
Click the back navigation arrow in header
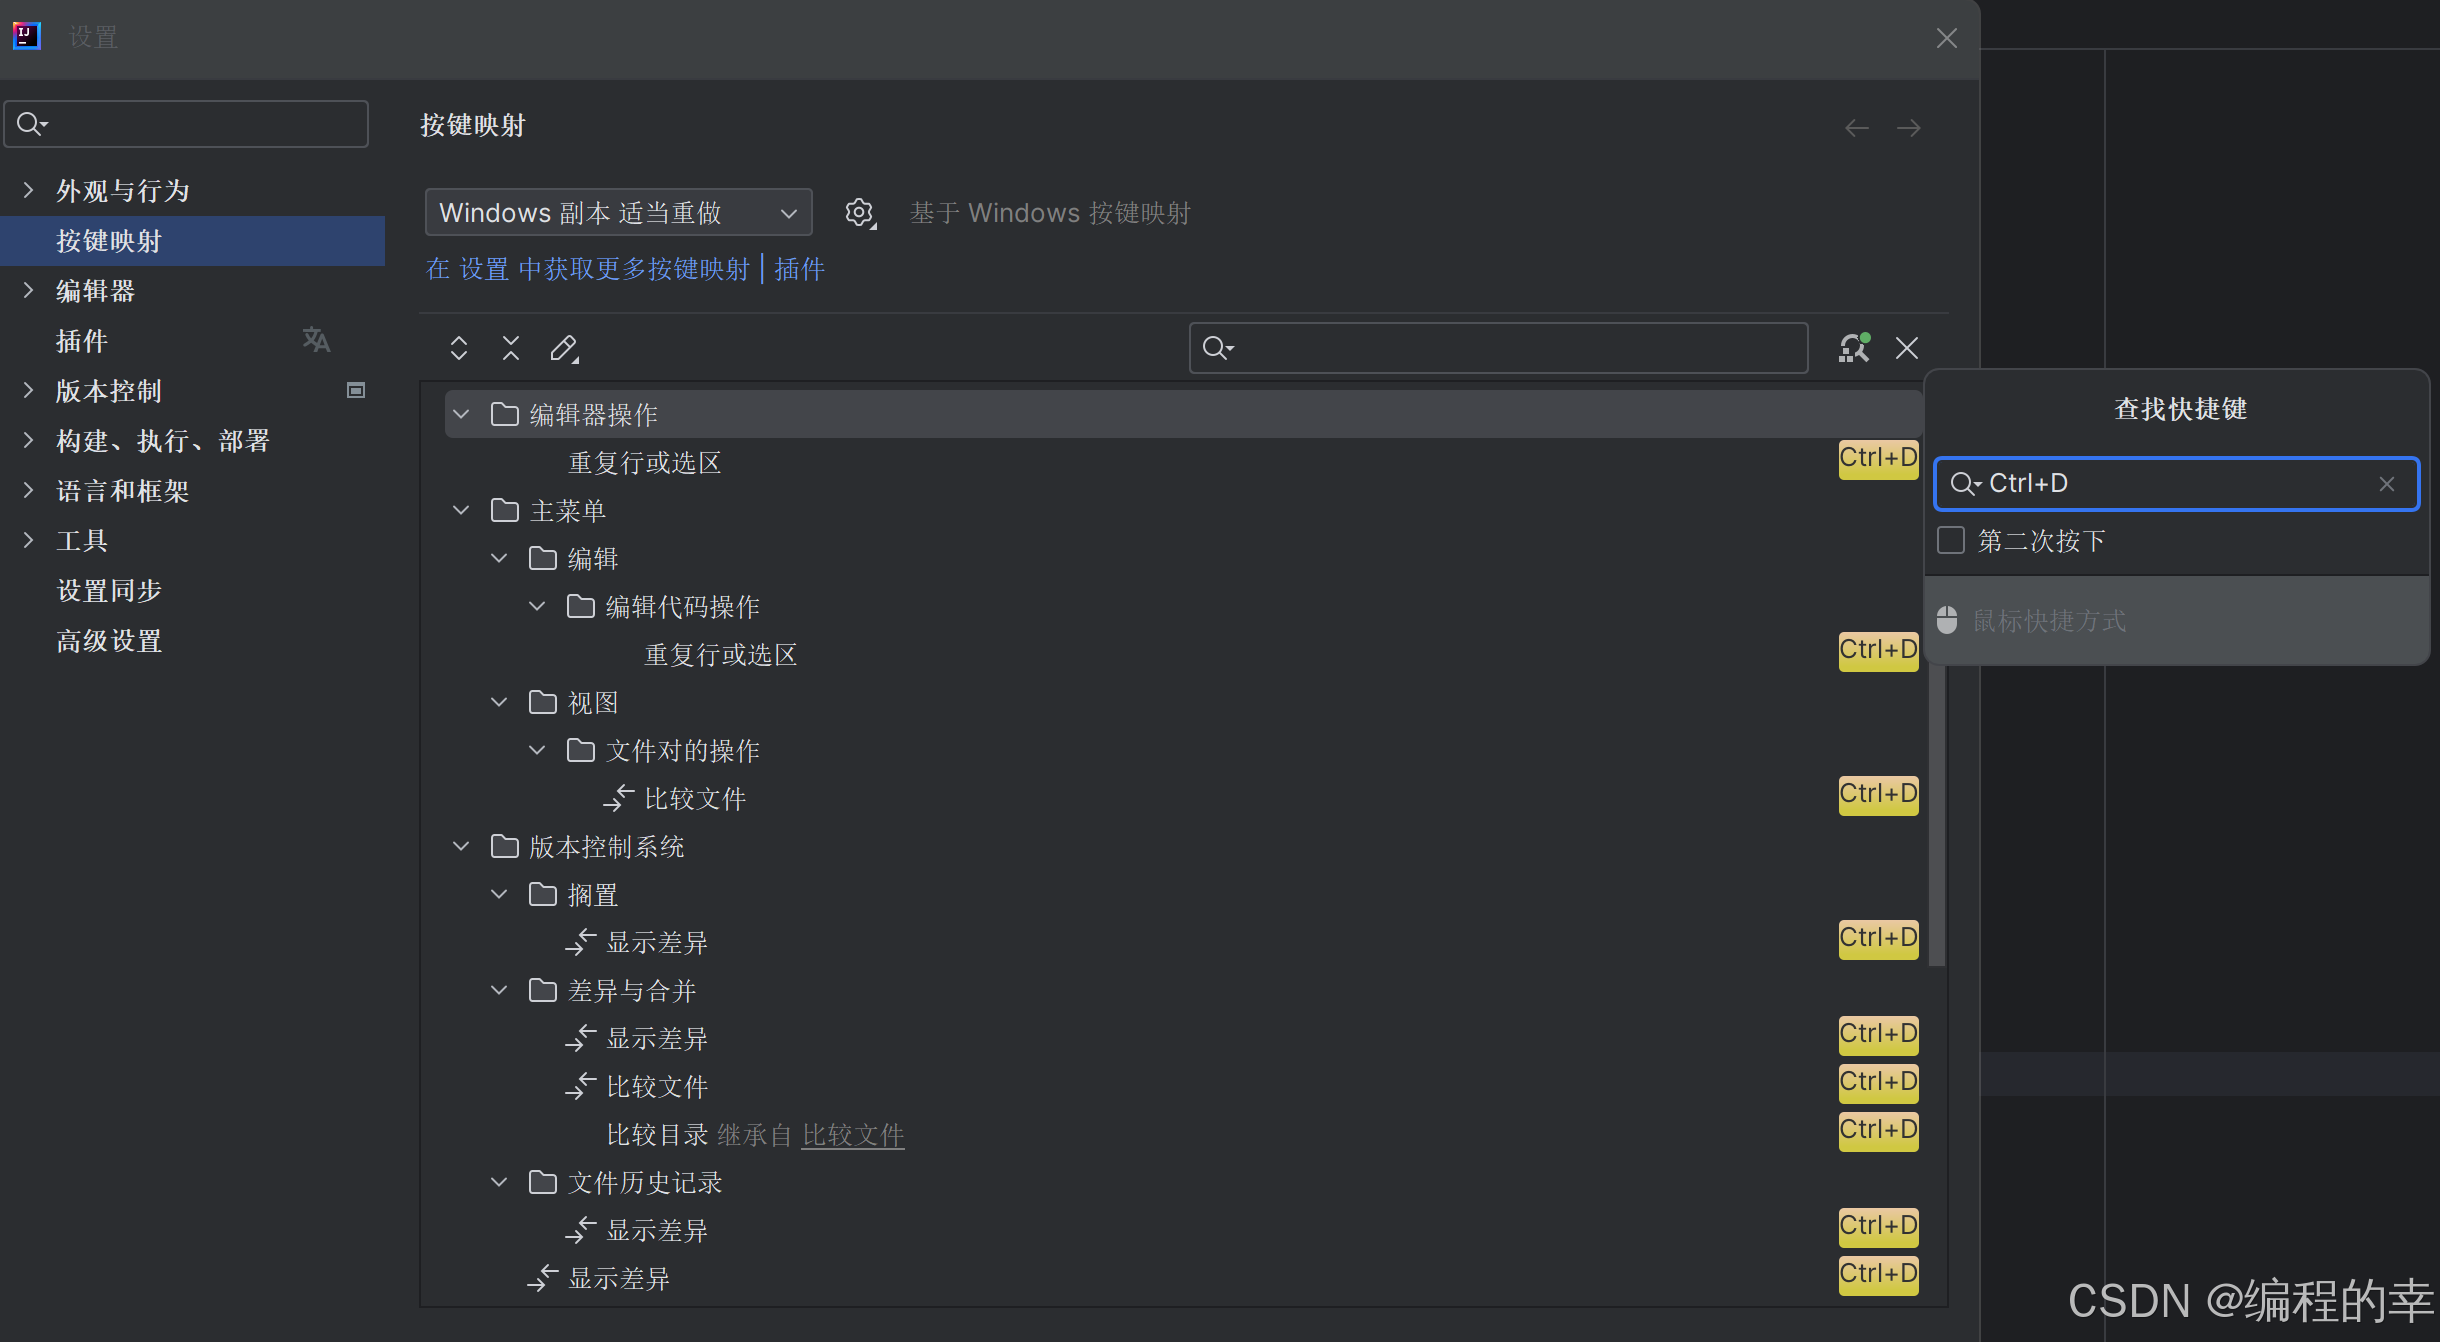(1857, 128)
